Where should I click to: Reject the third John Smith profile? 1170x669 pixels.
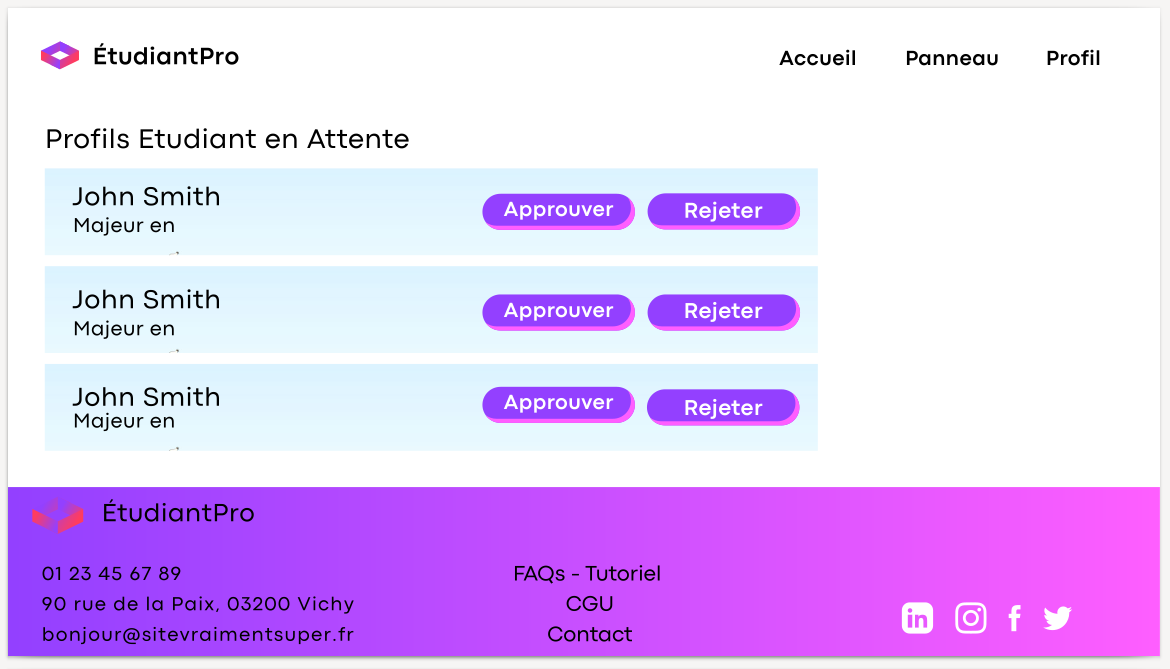(x=723, y=408)
